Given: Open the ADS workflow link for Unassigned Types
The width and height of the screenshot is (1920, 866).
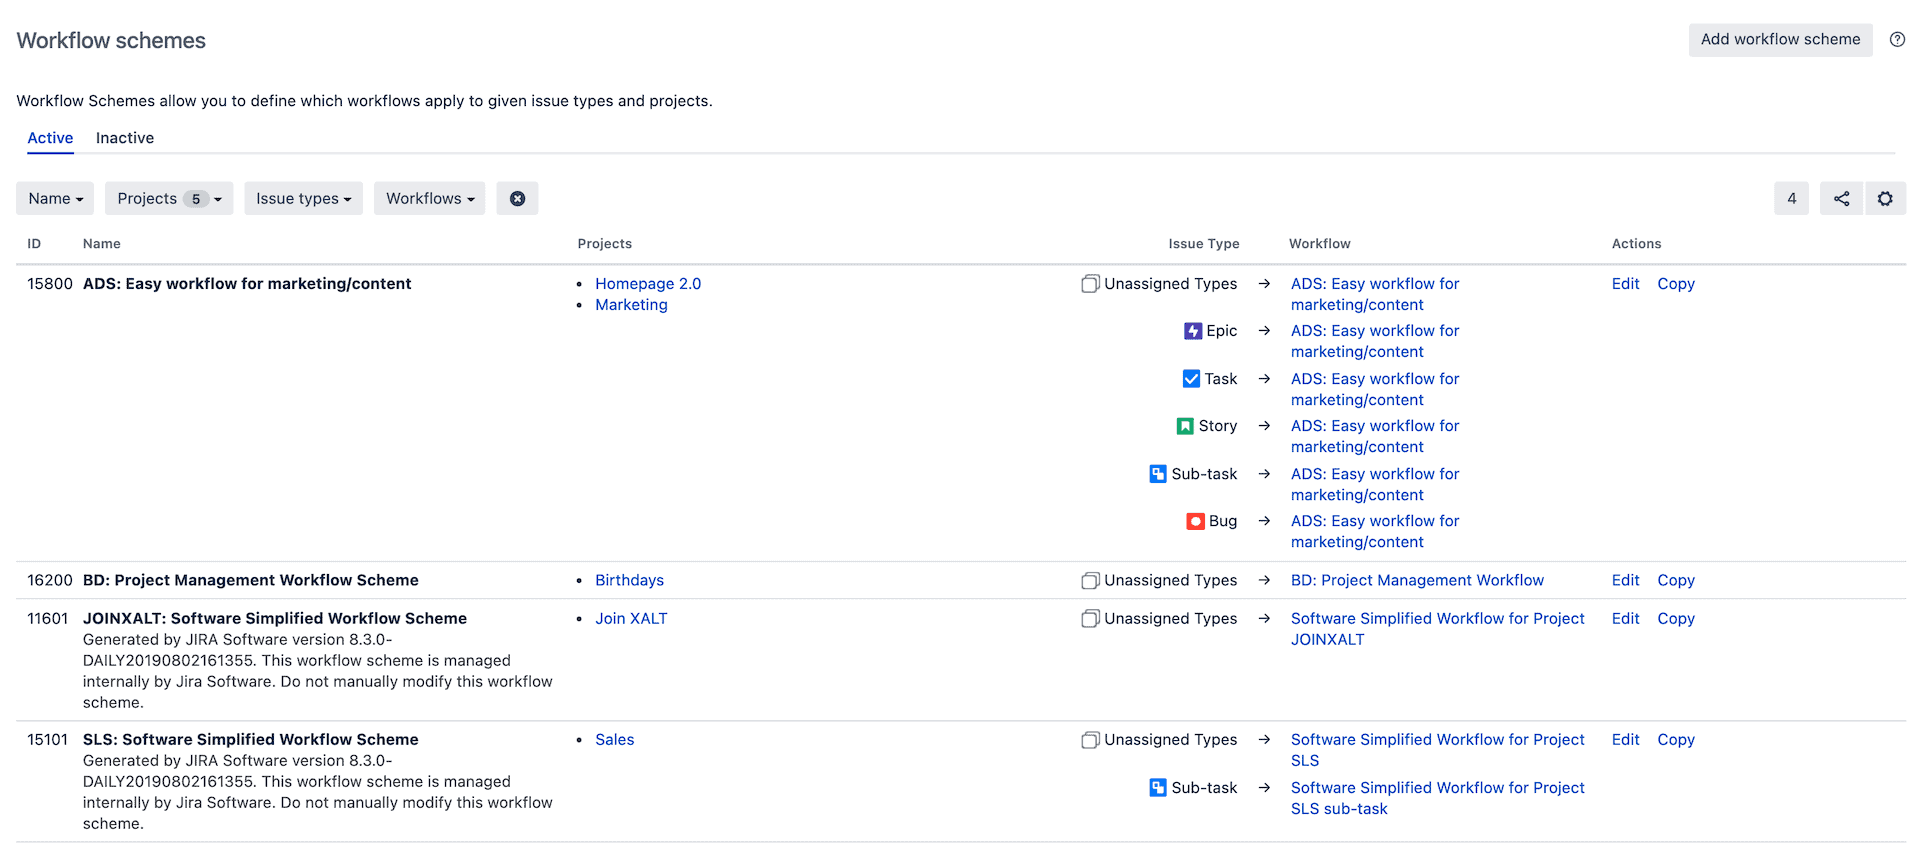Looking at the screenshot, I should [1375, 294].
